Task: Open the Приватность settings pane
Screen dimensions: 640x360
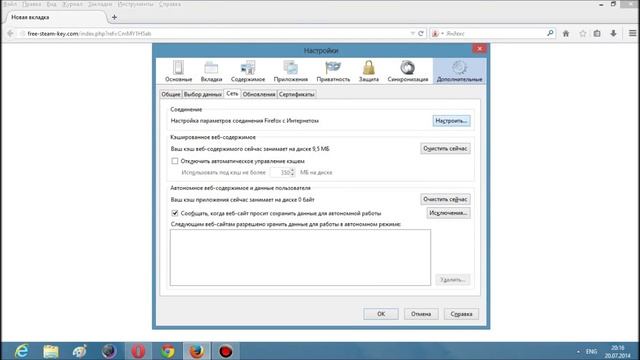Action: [x=333, y=71]
